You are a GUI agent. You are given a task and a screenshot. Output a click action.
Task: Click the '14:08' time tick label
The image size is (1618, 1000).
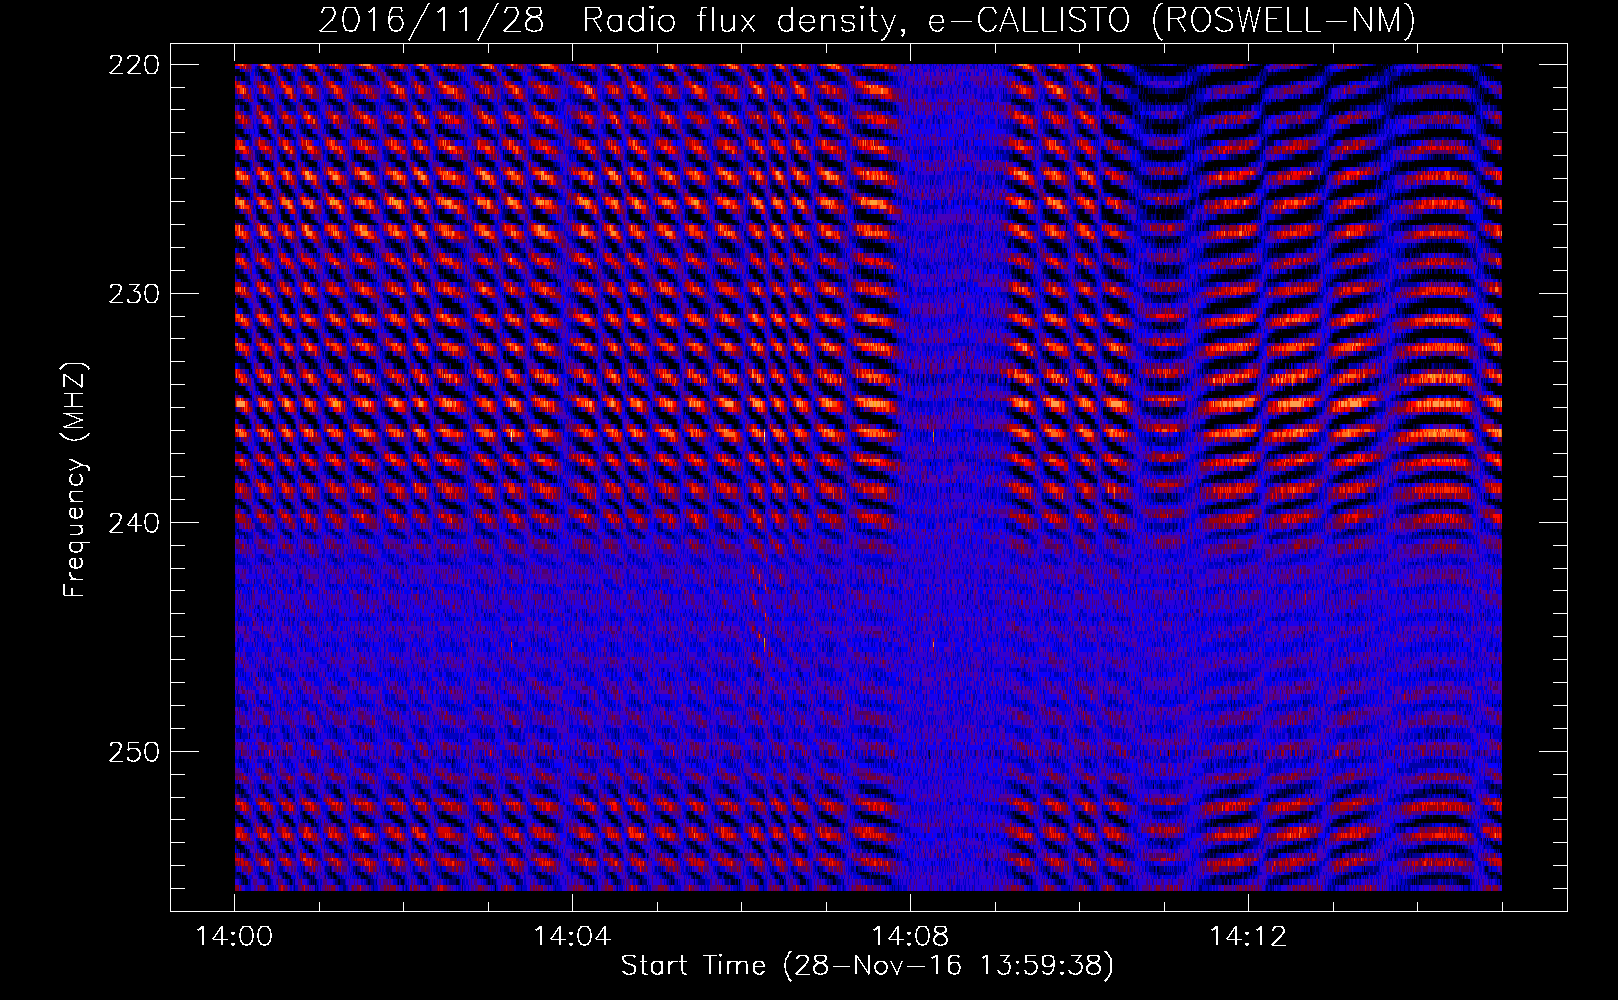pos(910,936)
